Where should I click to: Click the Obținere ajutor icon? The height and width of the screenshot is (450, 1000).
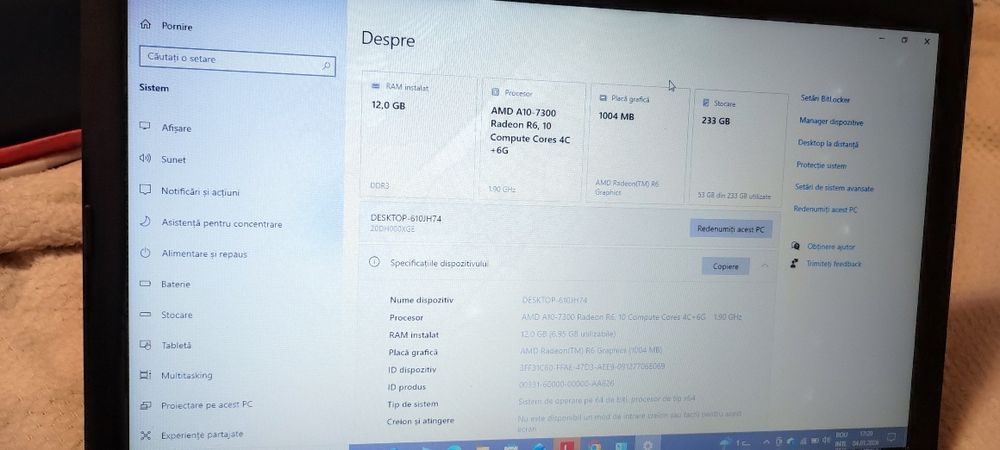tap(795, 245)
